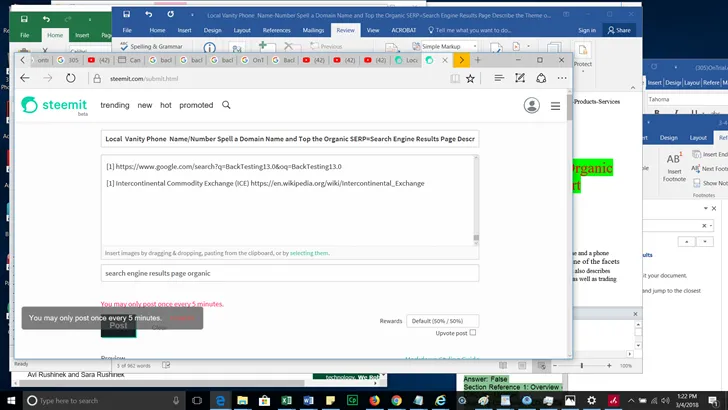Image resolution: width=728 pixels, height=410 pixels.
Task: Go to Steemit hot posts
Action: click(x=166, y=105)
